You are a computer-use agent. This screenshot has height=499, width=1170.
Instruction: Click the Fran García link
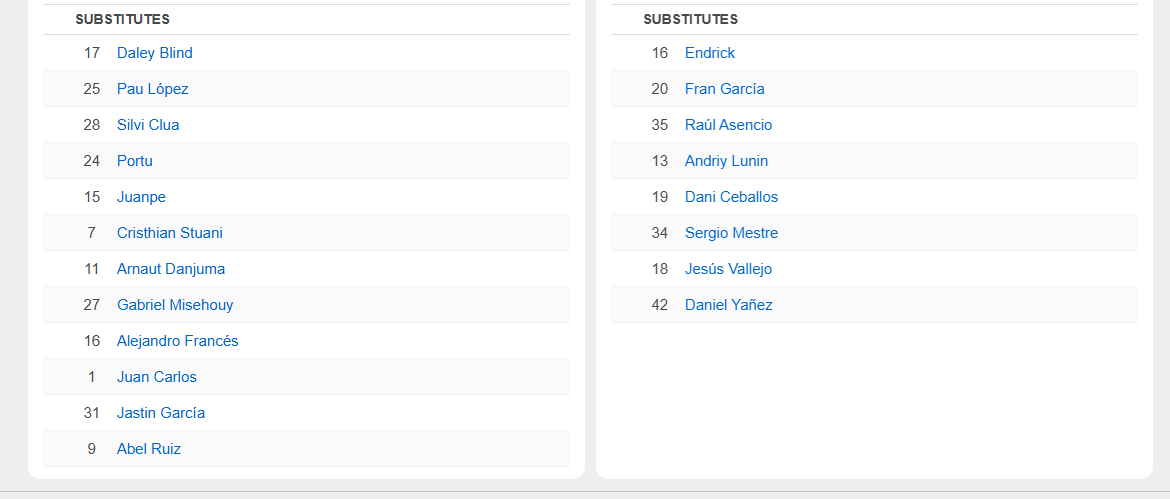(724, 89)
